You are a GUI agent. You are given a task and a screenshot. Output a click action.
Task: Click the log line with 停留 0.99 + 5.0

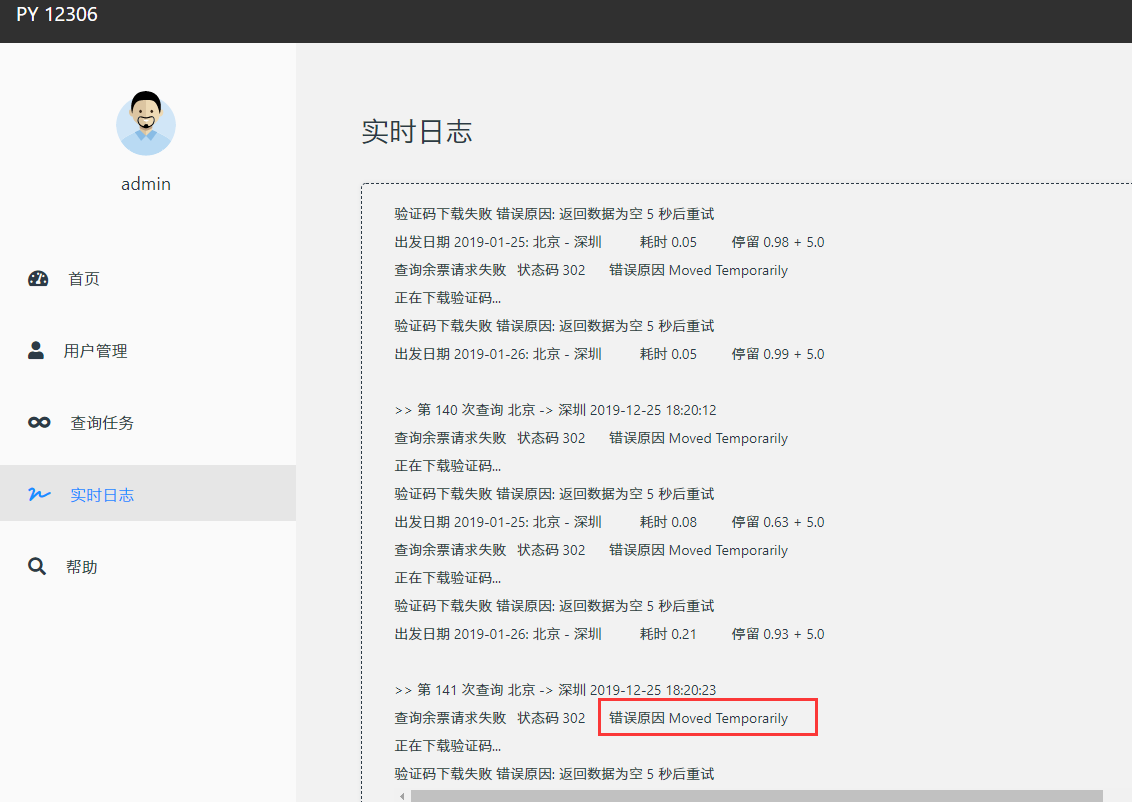click(x=609, y=354)
